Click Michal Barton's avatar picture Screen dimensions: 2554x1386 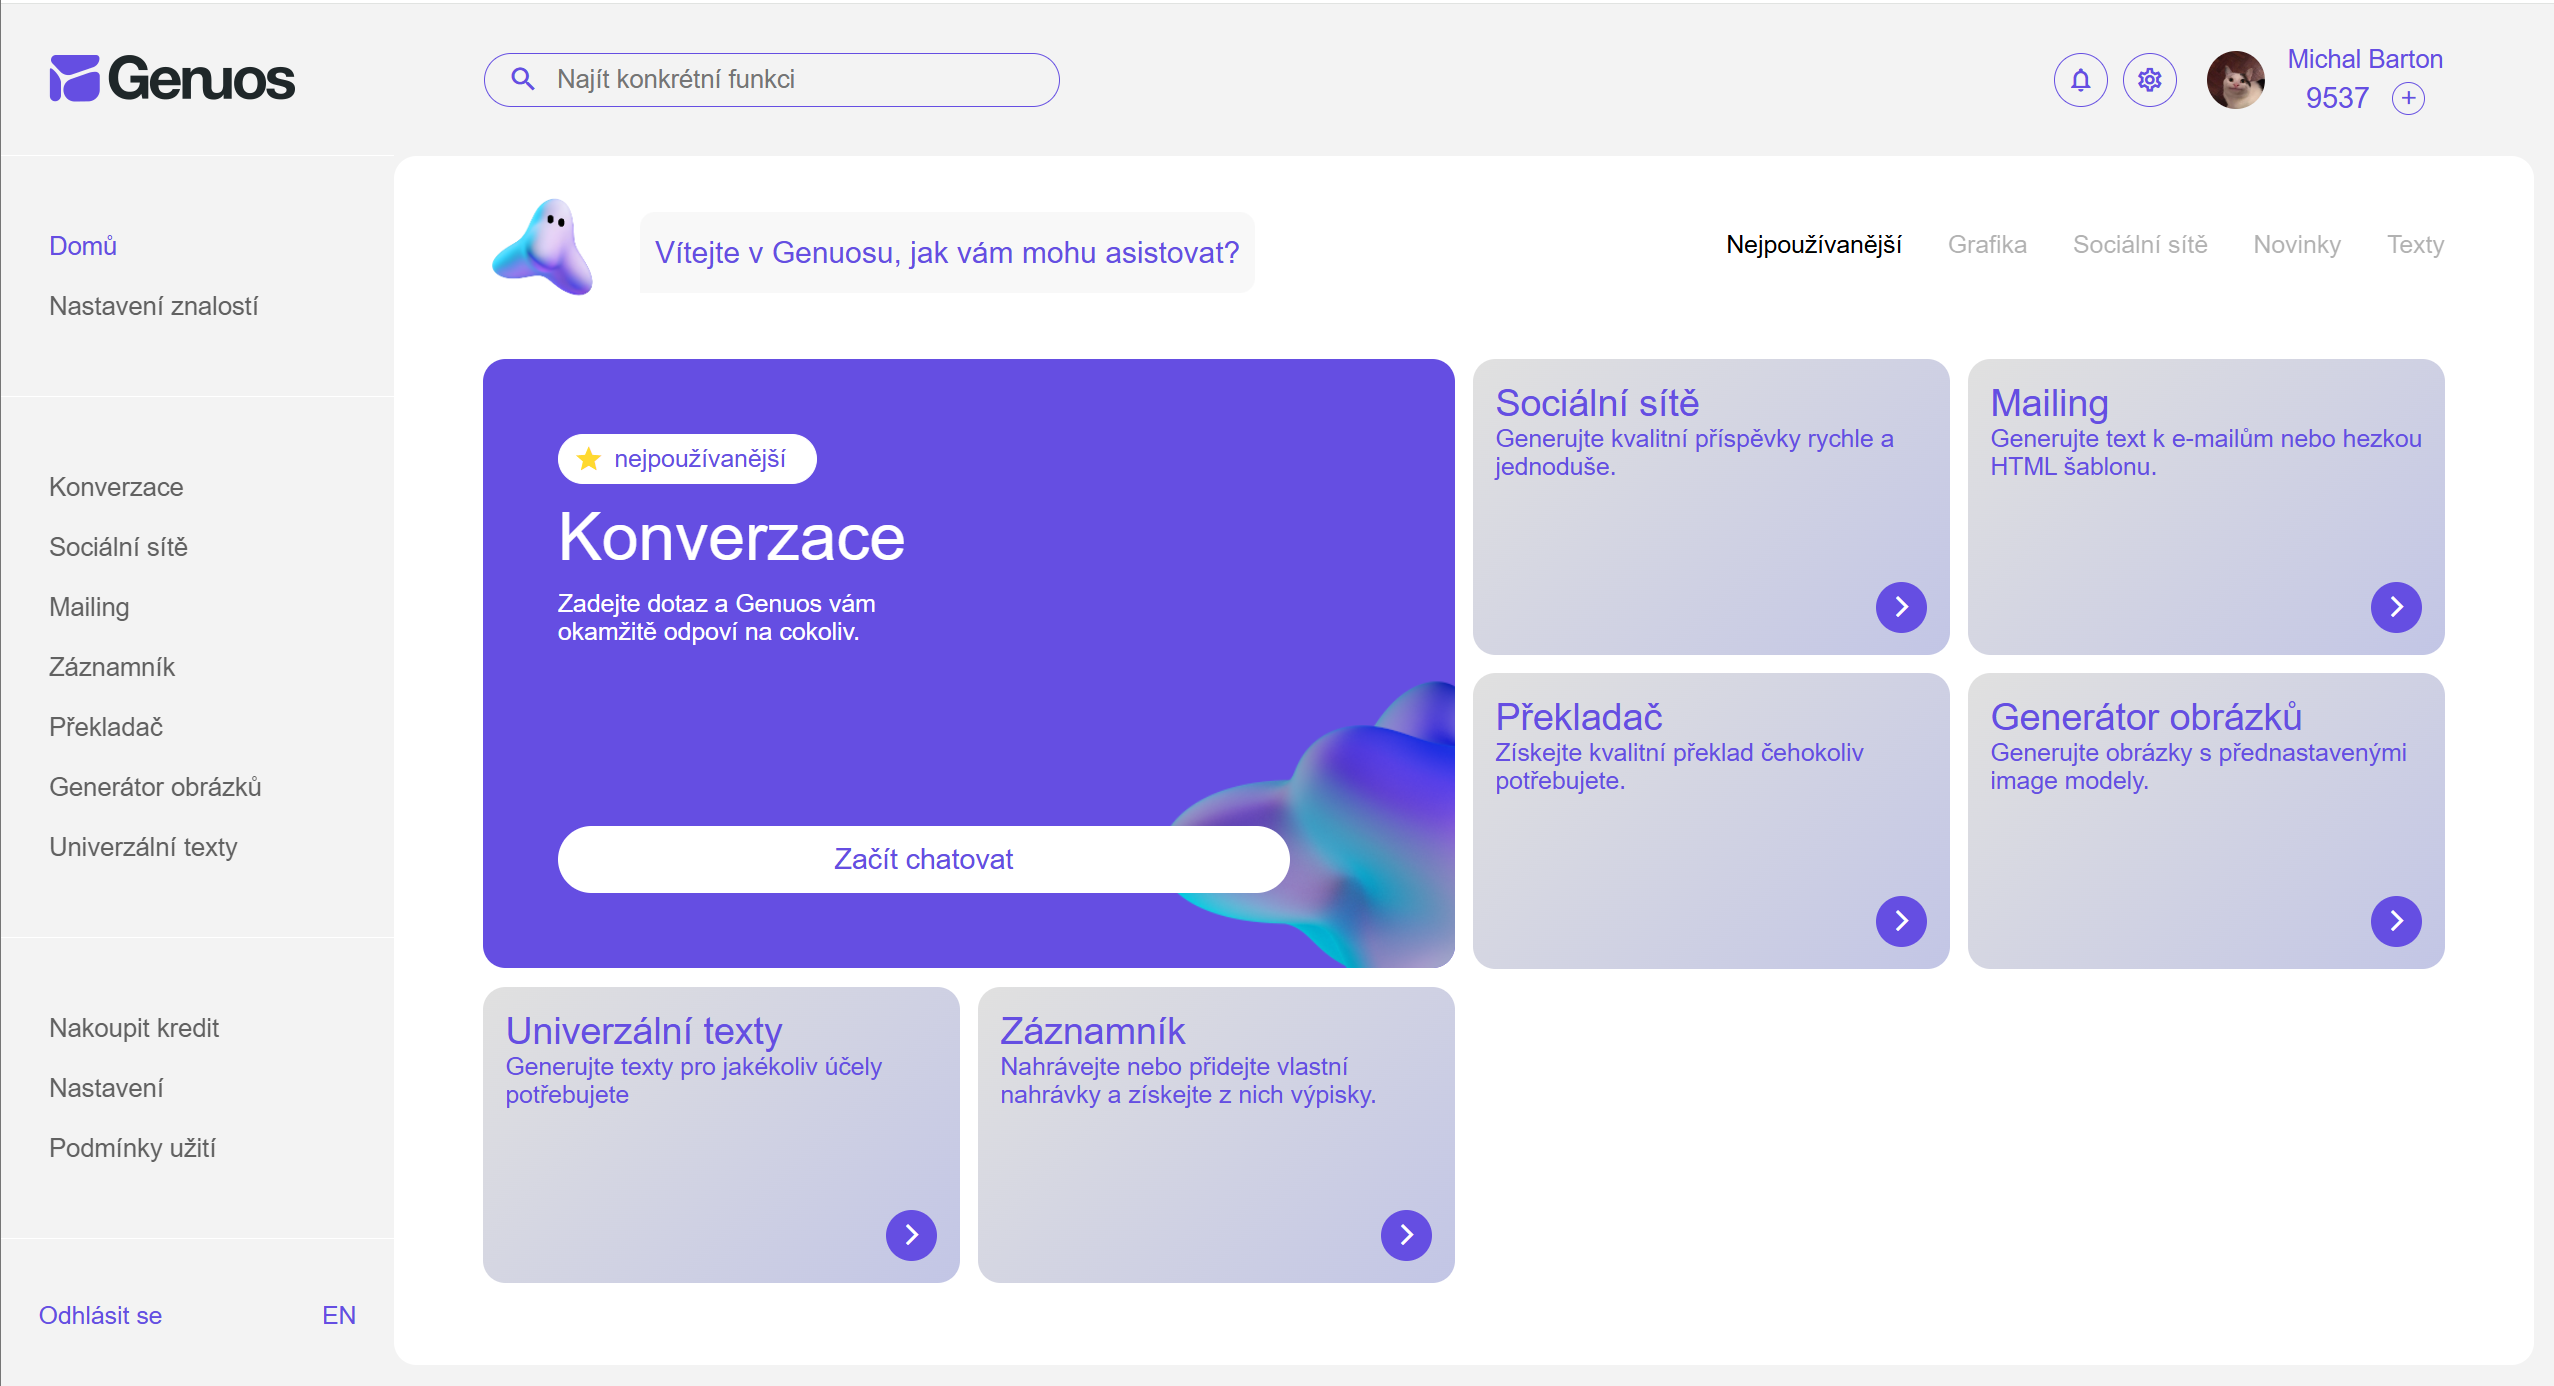tap(2236, 80)
